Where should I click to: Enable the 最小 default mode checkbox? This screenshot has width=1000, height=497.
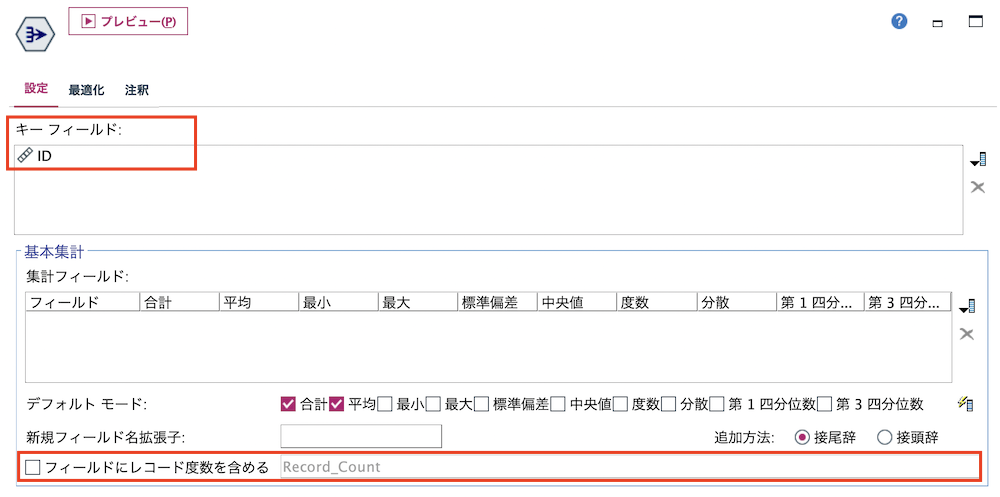[385, 404]
